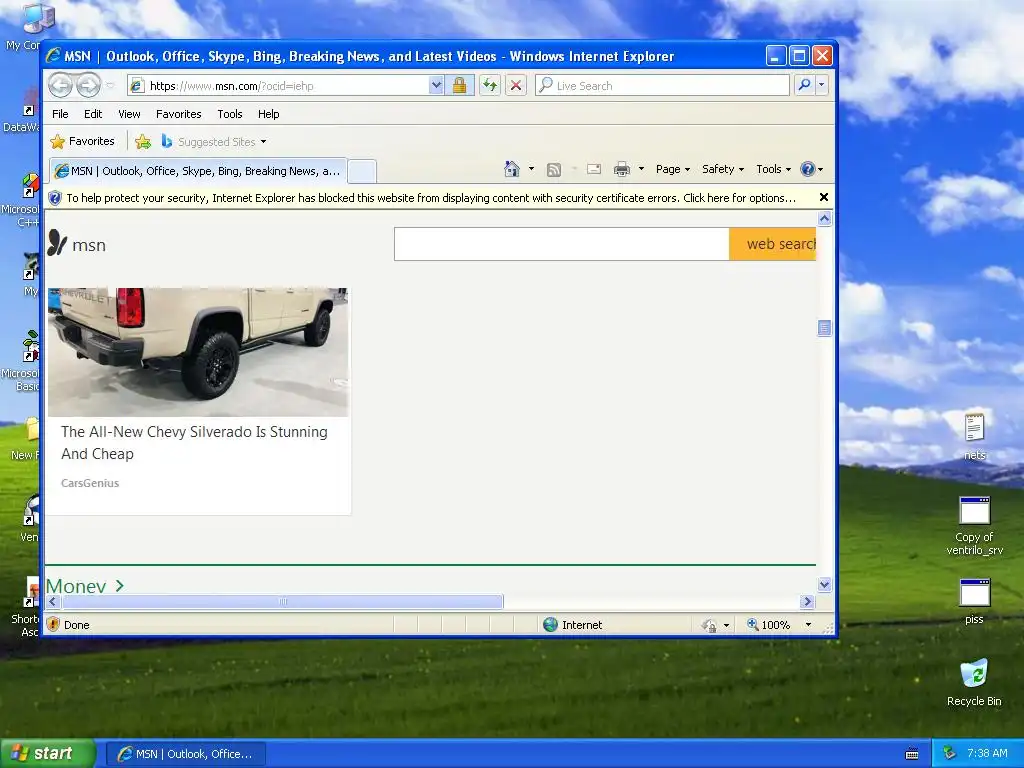Viewport: 1024px width, 768px height.
Task: Click the Internet zone globe icon
Action: [x=551, y=624]
